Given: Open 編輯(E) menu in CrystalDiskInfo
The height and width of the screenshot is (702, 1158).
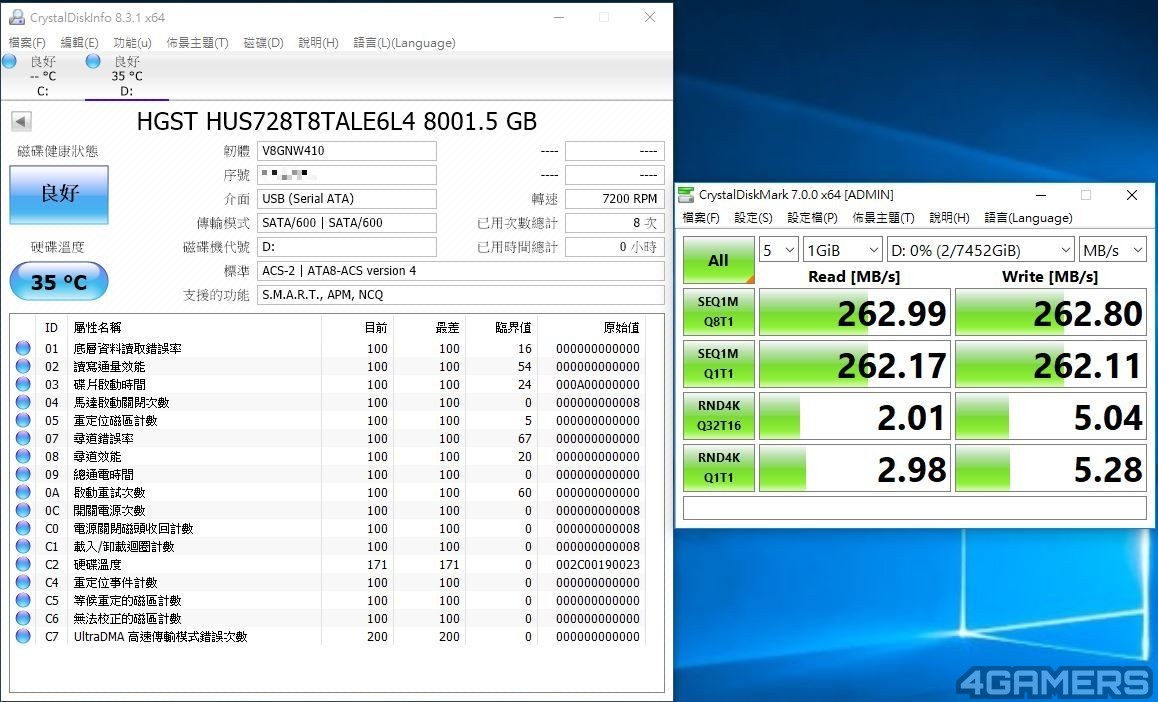Looking at the screenshot, I should (79, 43).
